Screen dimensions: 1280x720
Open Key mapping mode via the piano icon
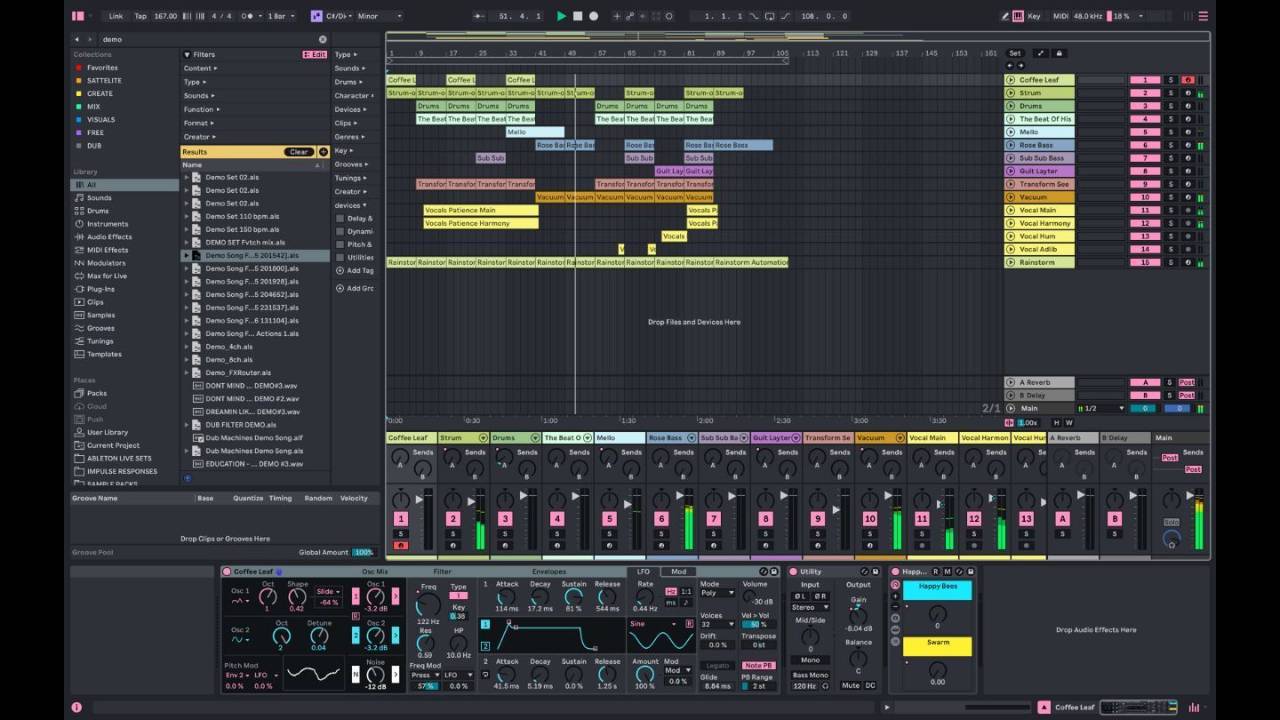coord(1017,16)
